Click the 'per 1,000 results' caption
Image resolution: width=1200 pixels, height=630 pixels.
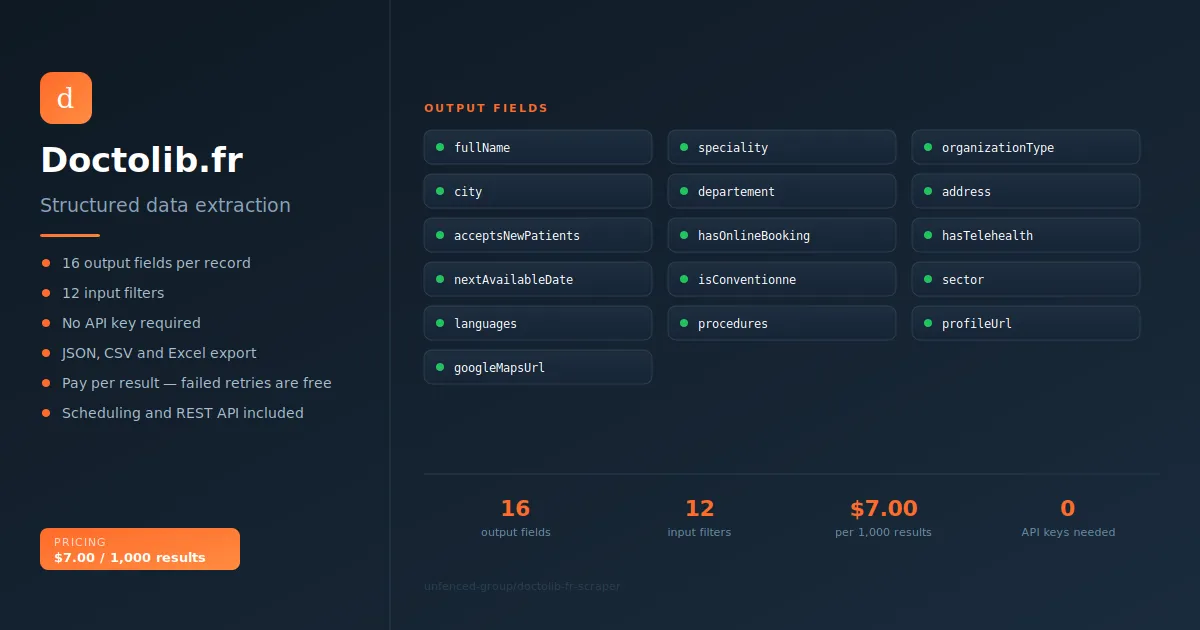883,532
